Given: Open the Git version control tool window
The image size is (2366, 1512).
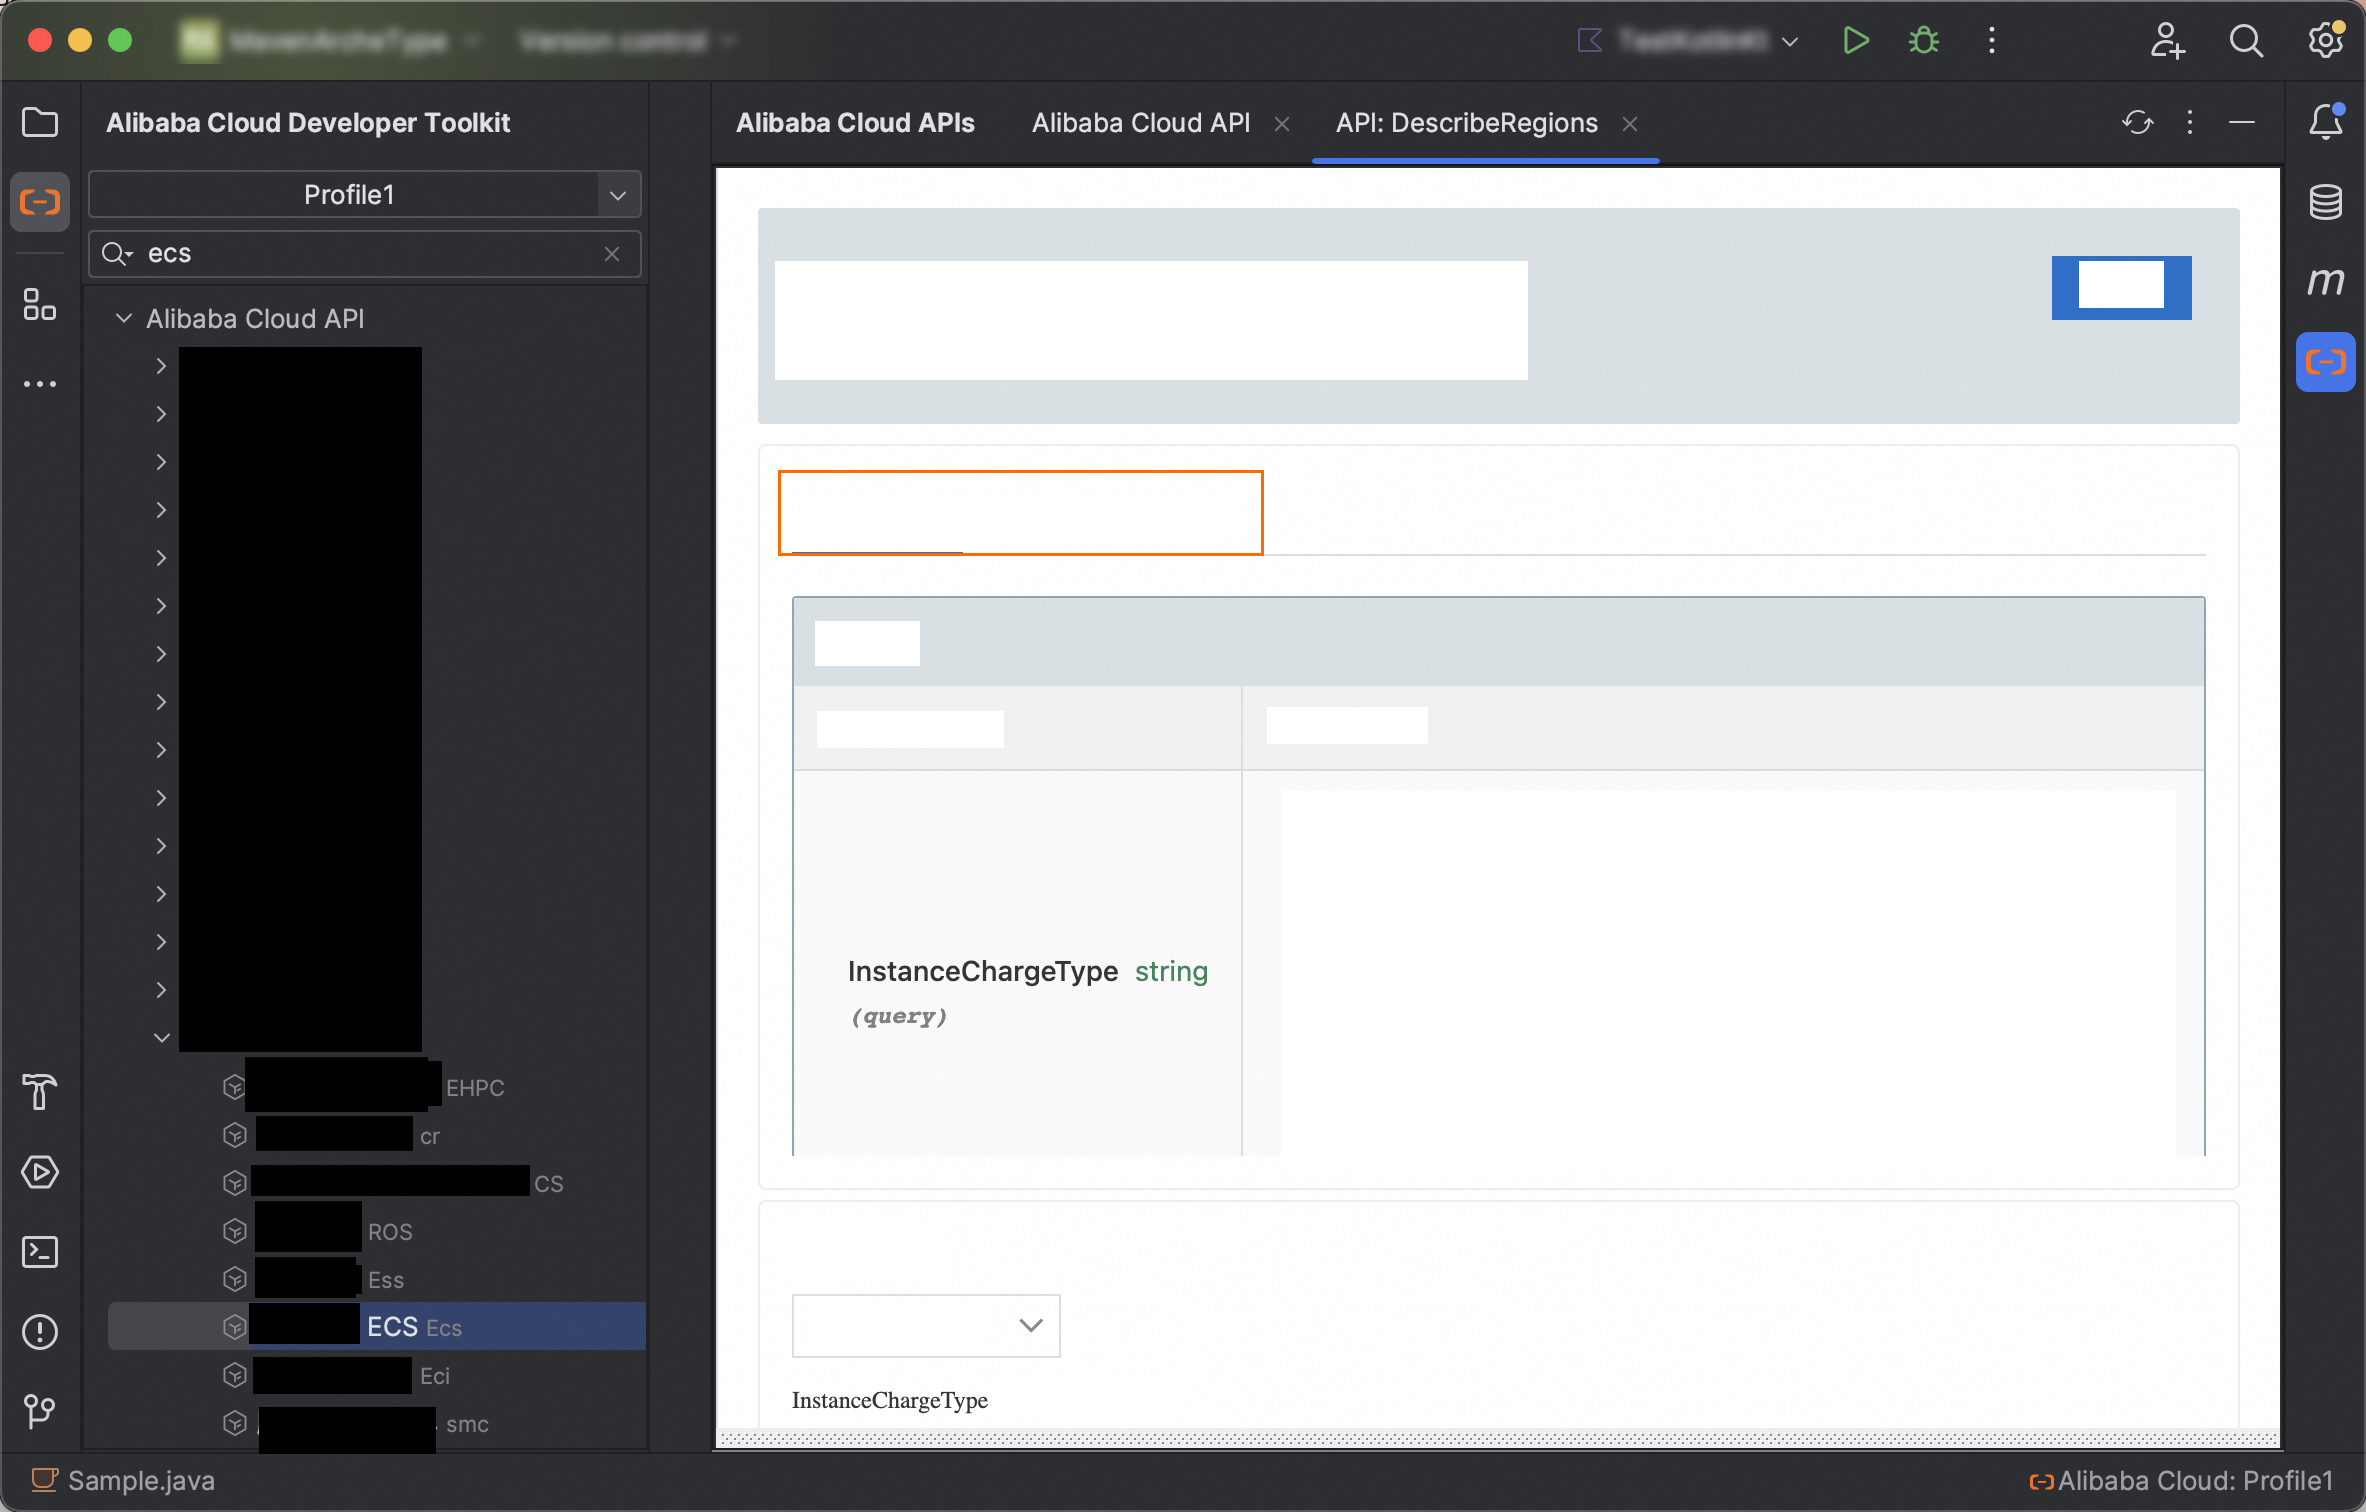Looking at the screenshot, I should 40,1412.
